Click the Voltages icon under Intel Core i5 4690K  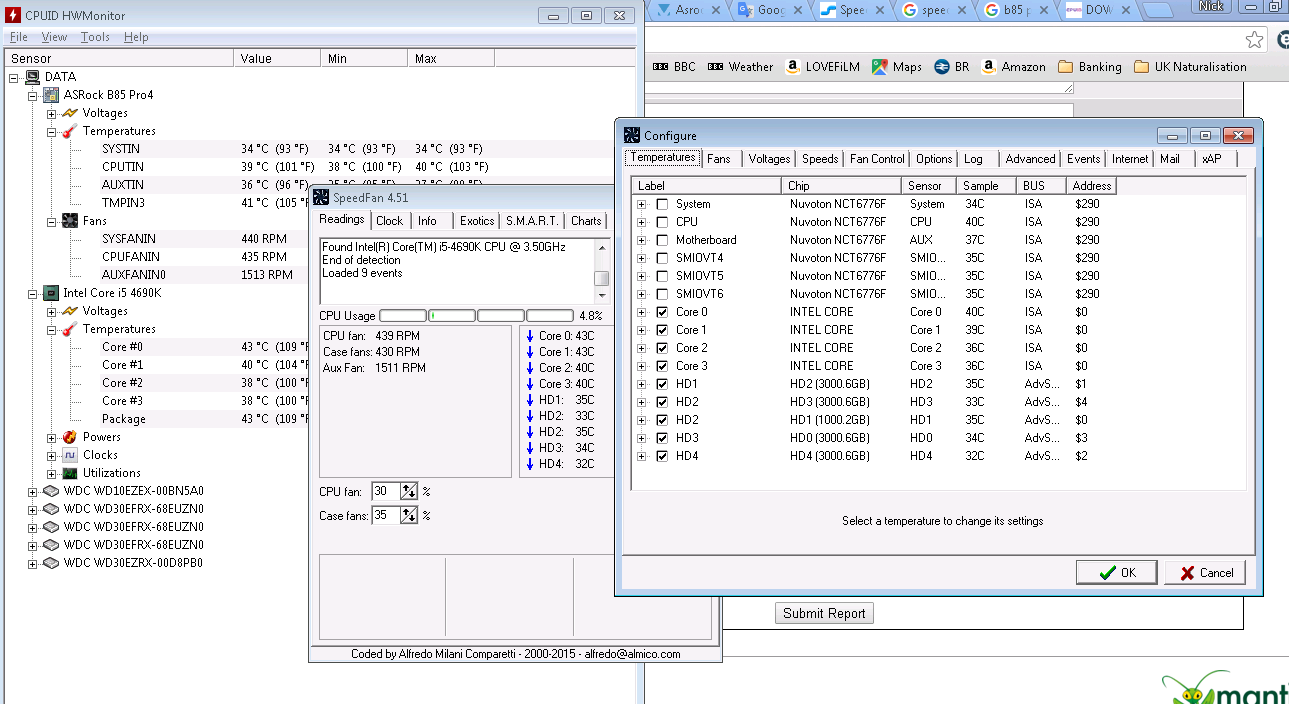70,311
